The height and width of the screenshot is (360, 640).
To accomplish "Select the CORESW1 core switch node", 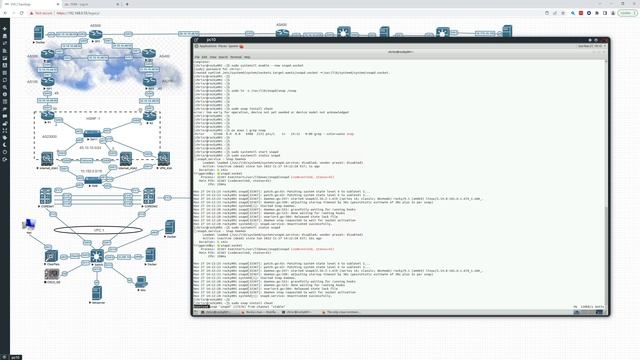I will 46,196.
